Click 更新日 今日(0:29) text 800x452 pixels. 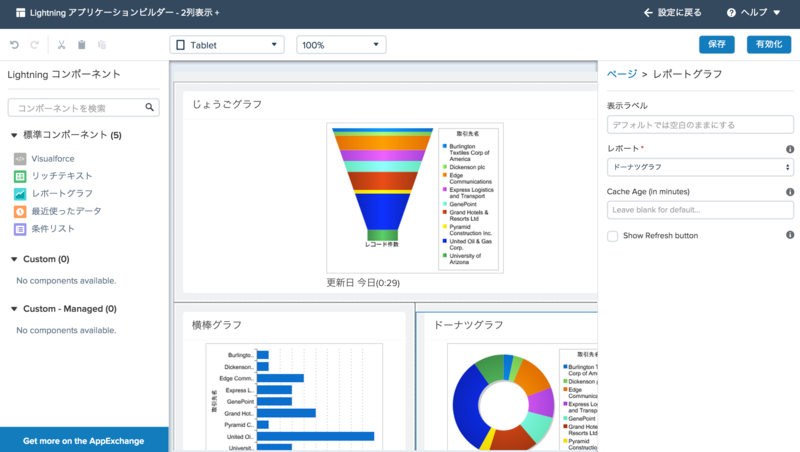(363, 283)
